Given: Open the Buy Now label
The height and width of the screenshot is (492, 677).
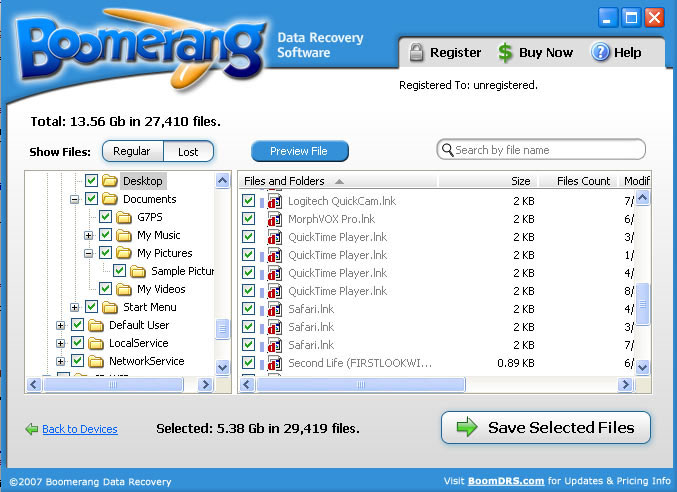Looking at the screenshot, I should (546, 53).
